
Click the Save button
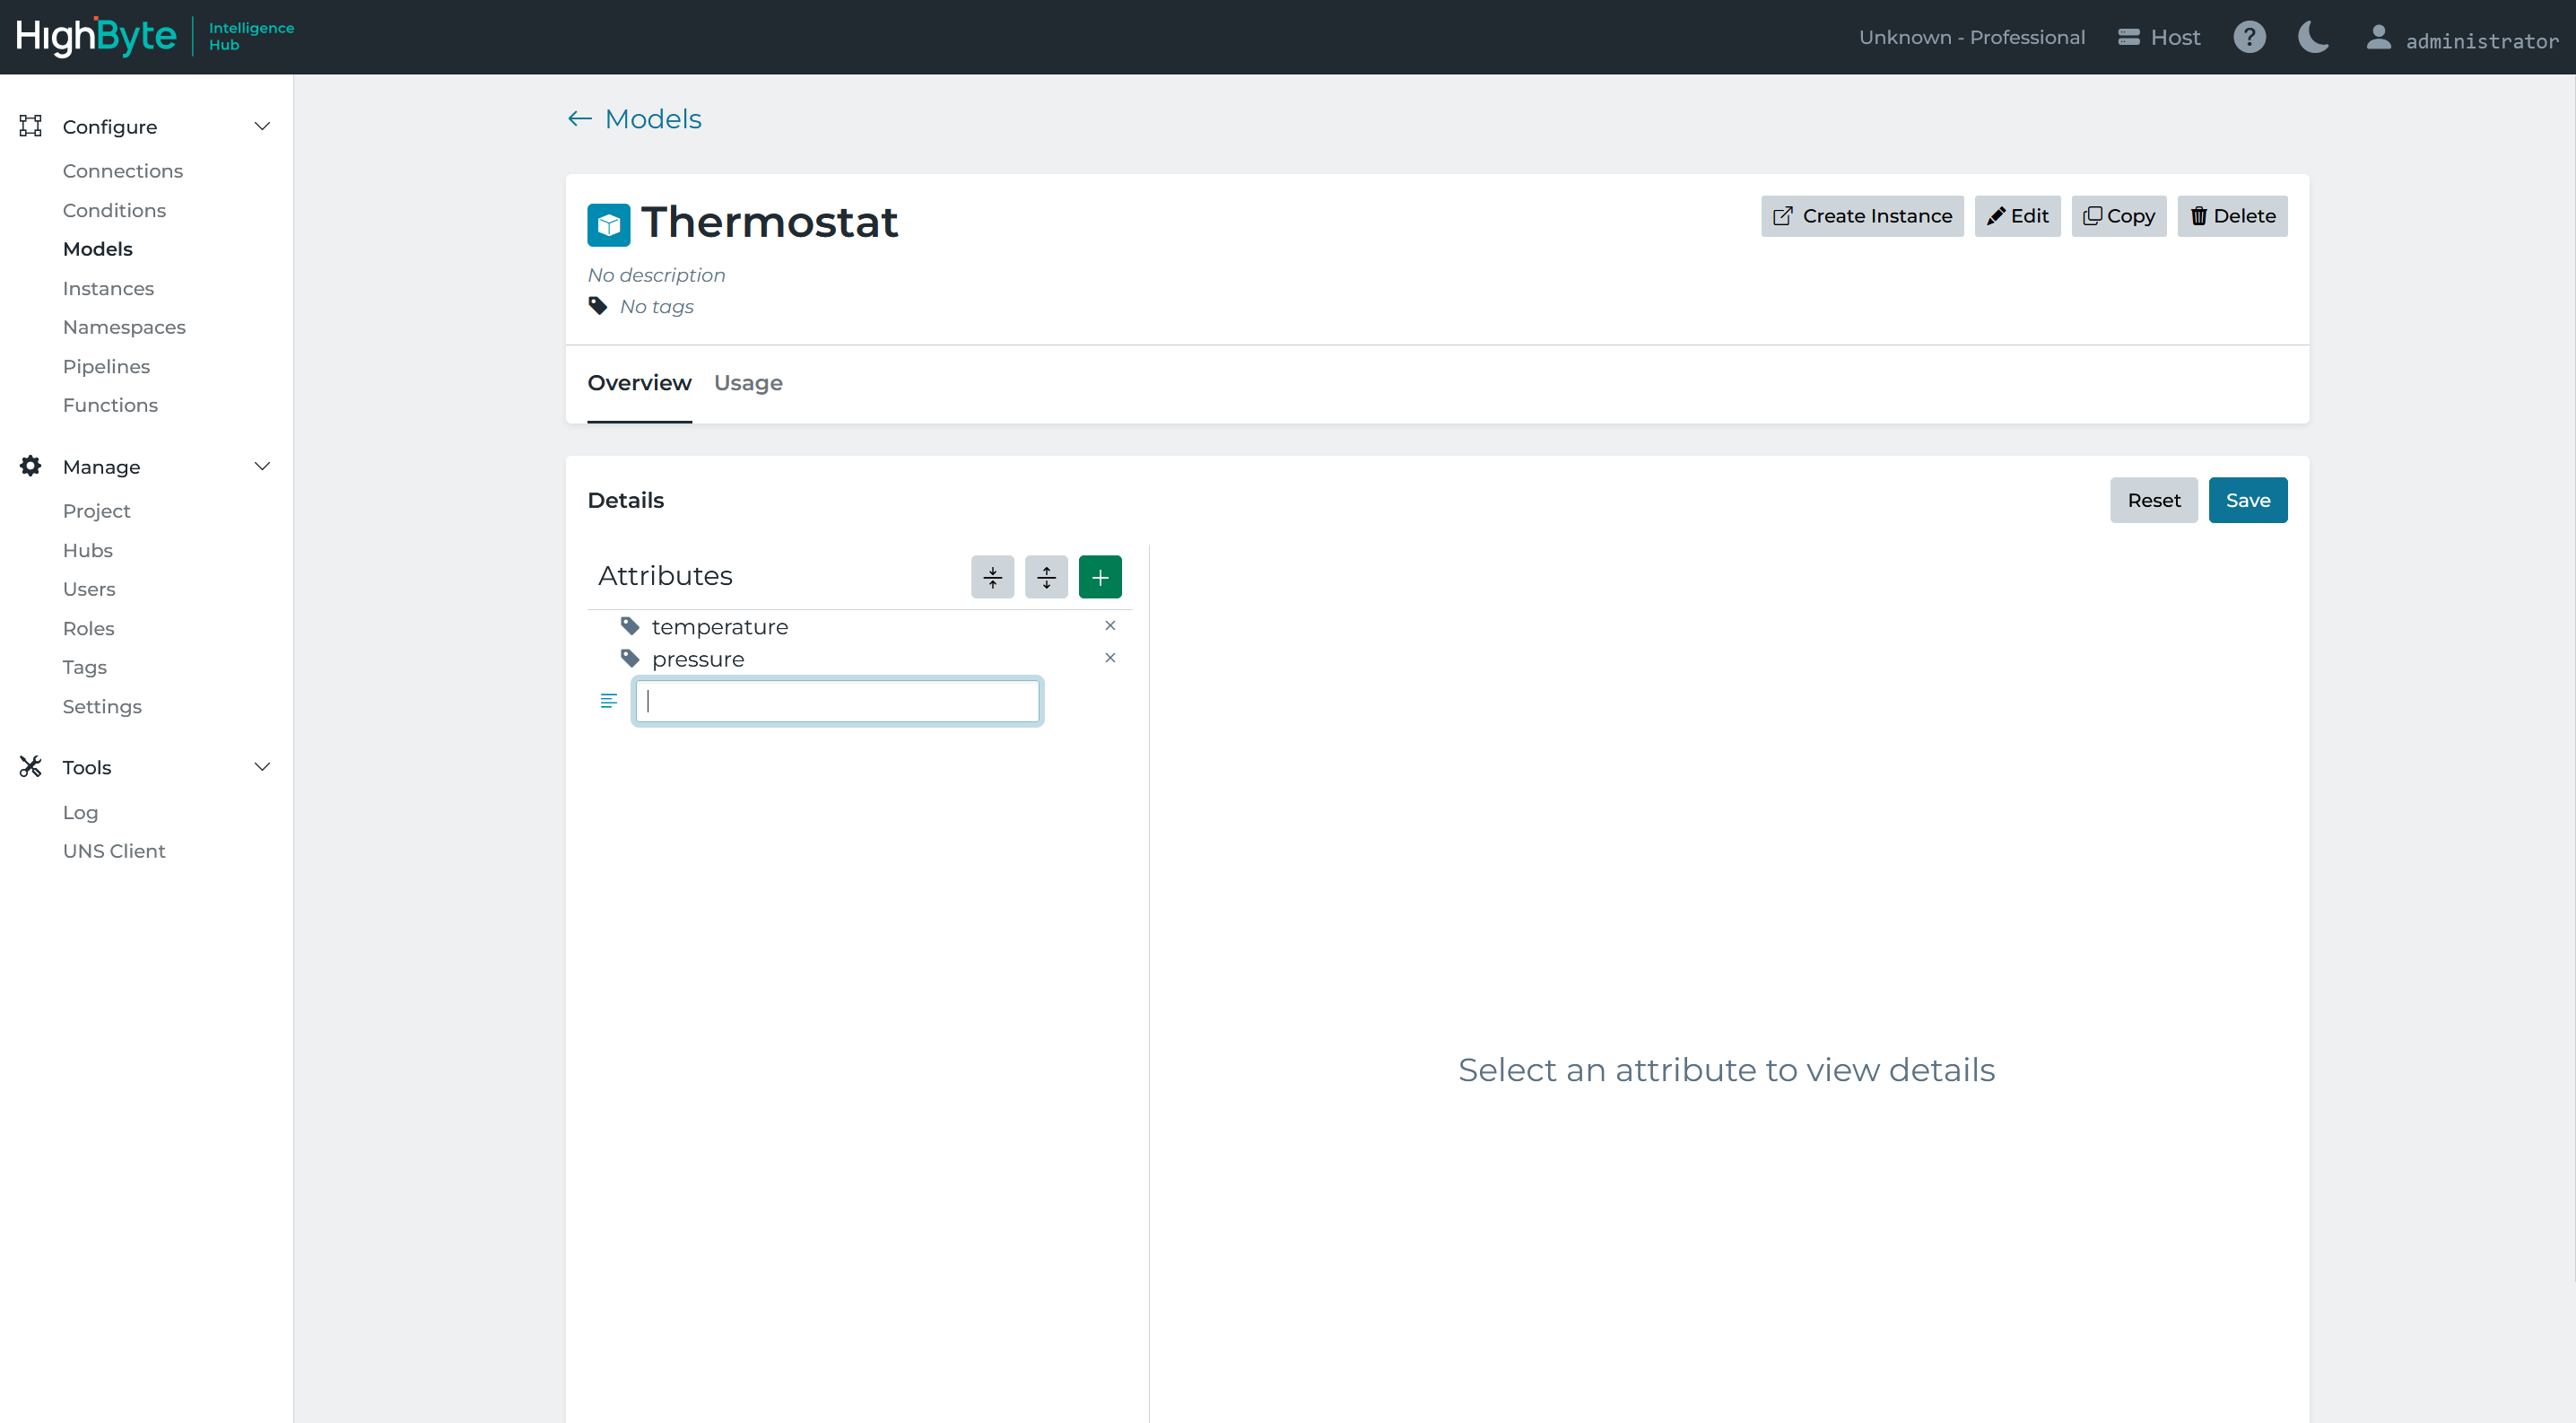2247,500
